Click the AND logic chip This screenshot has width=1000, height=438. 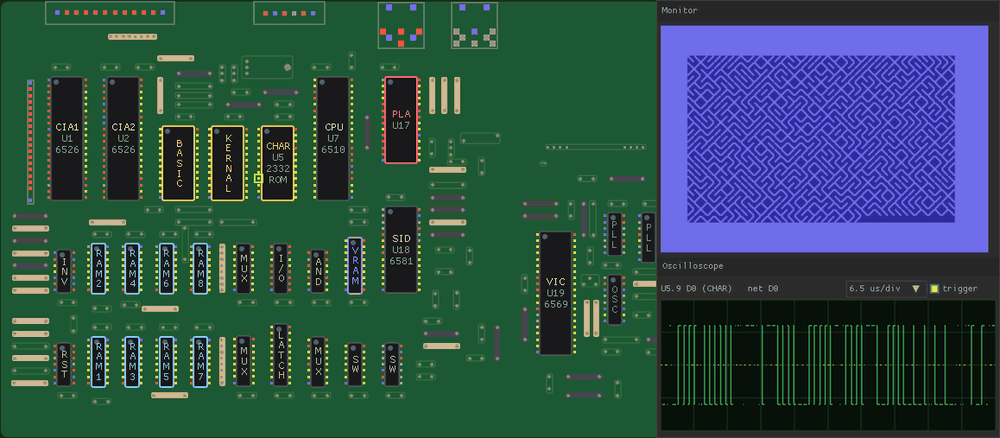[318, 271]
